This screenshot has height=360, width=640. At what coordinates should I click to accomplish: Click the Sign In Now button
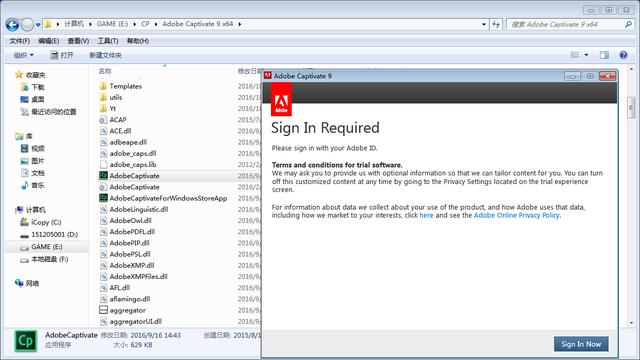(581, 344)
